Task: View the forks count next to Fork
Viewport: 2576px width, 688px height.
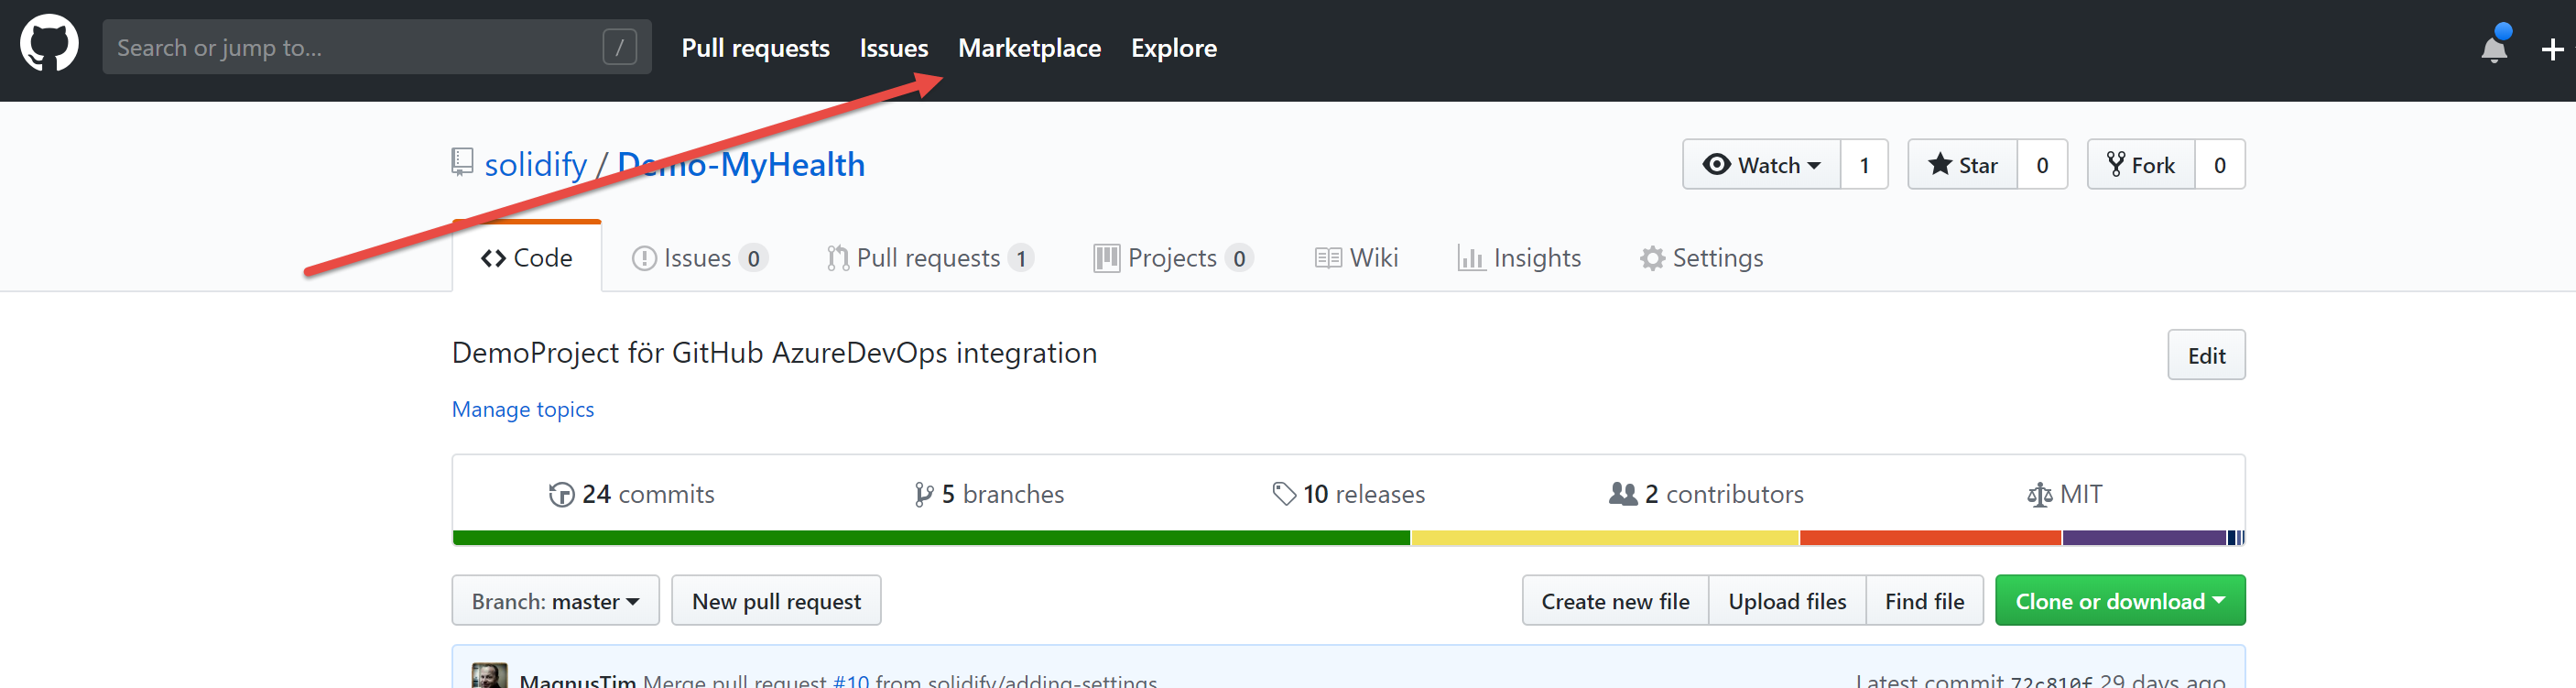Action: tap(2220, 164)
